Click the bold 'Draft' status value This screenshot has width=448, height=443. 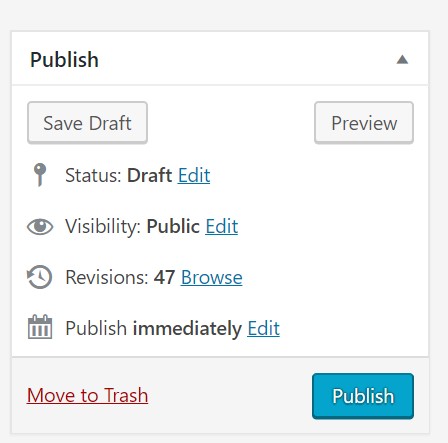click(x=150, y=175)
